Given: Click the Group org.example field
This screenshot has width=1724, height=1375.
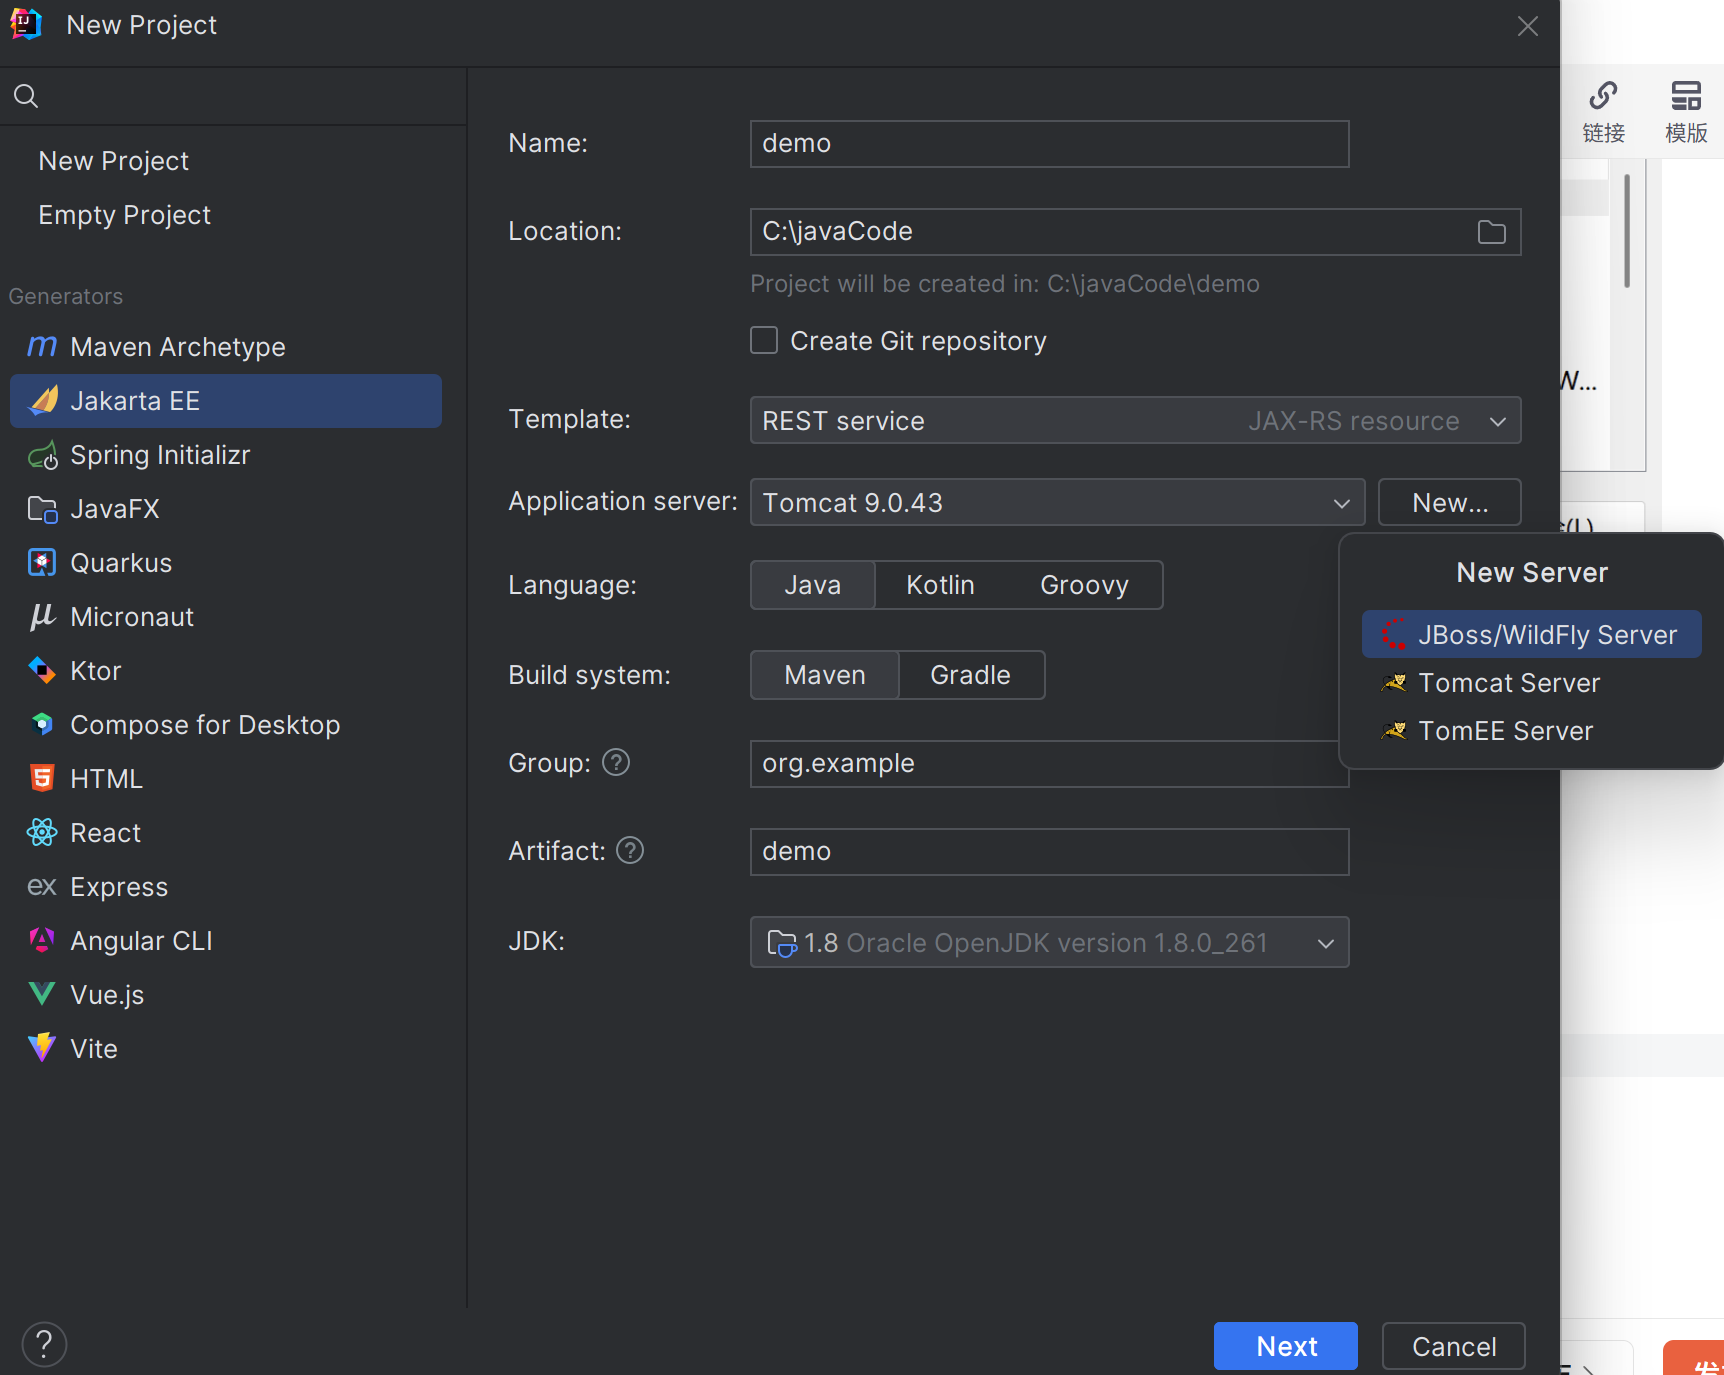Looking at the screenshot, I should point(1049,764).
